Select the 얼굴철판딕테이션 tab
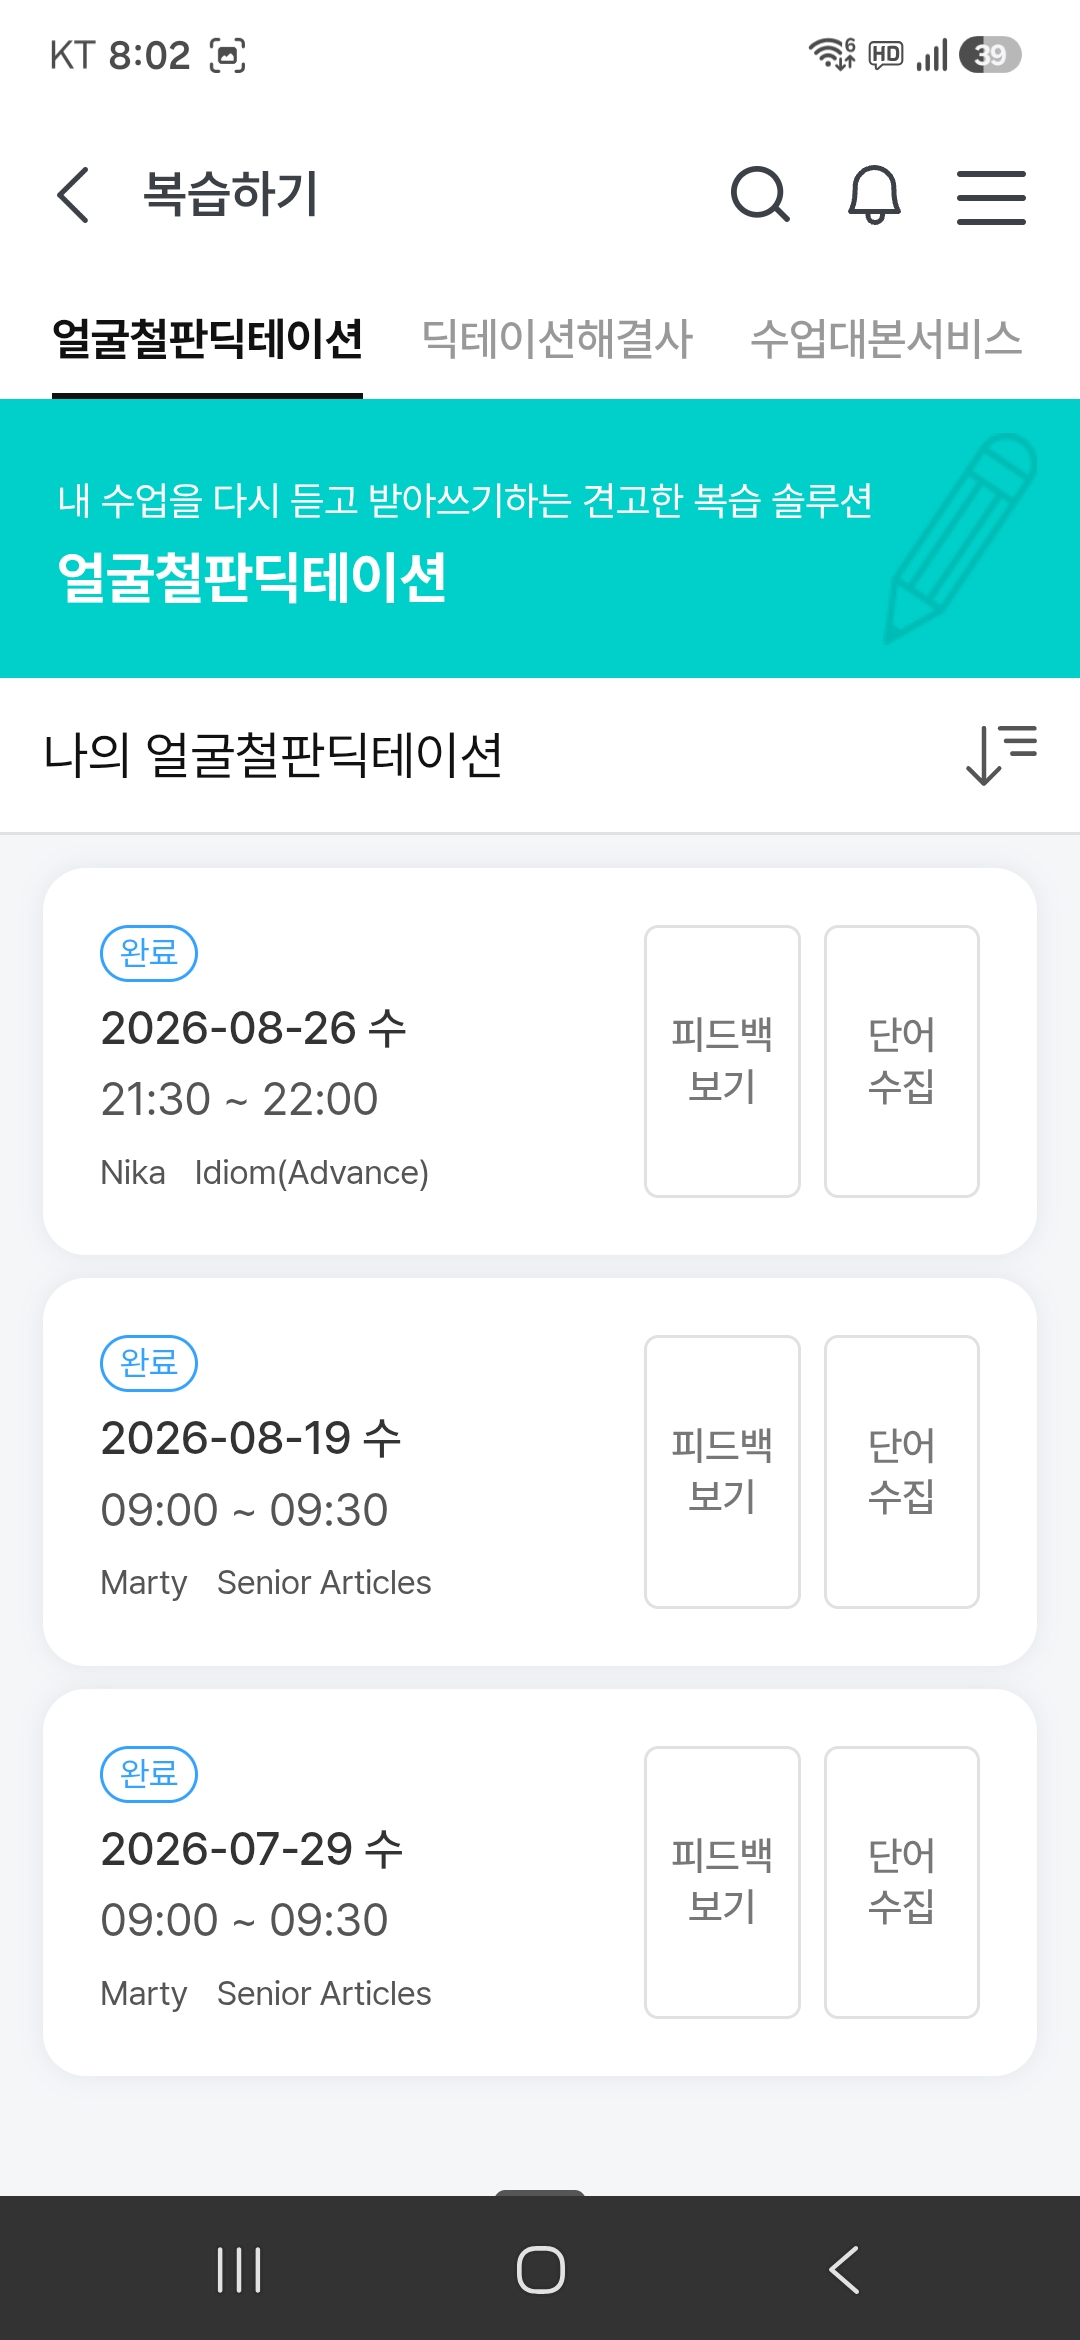Viewport: 1080px width, 2340px height. click(x=207, y=339)
